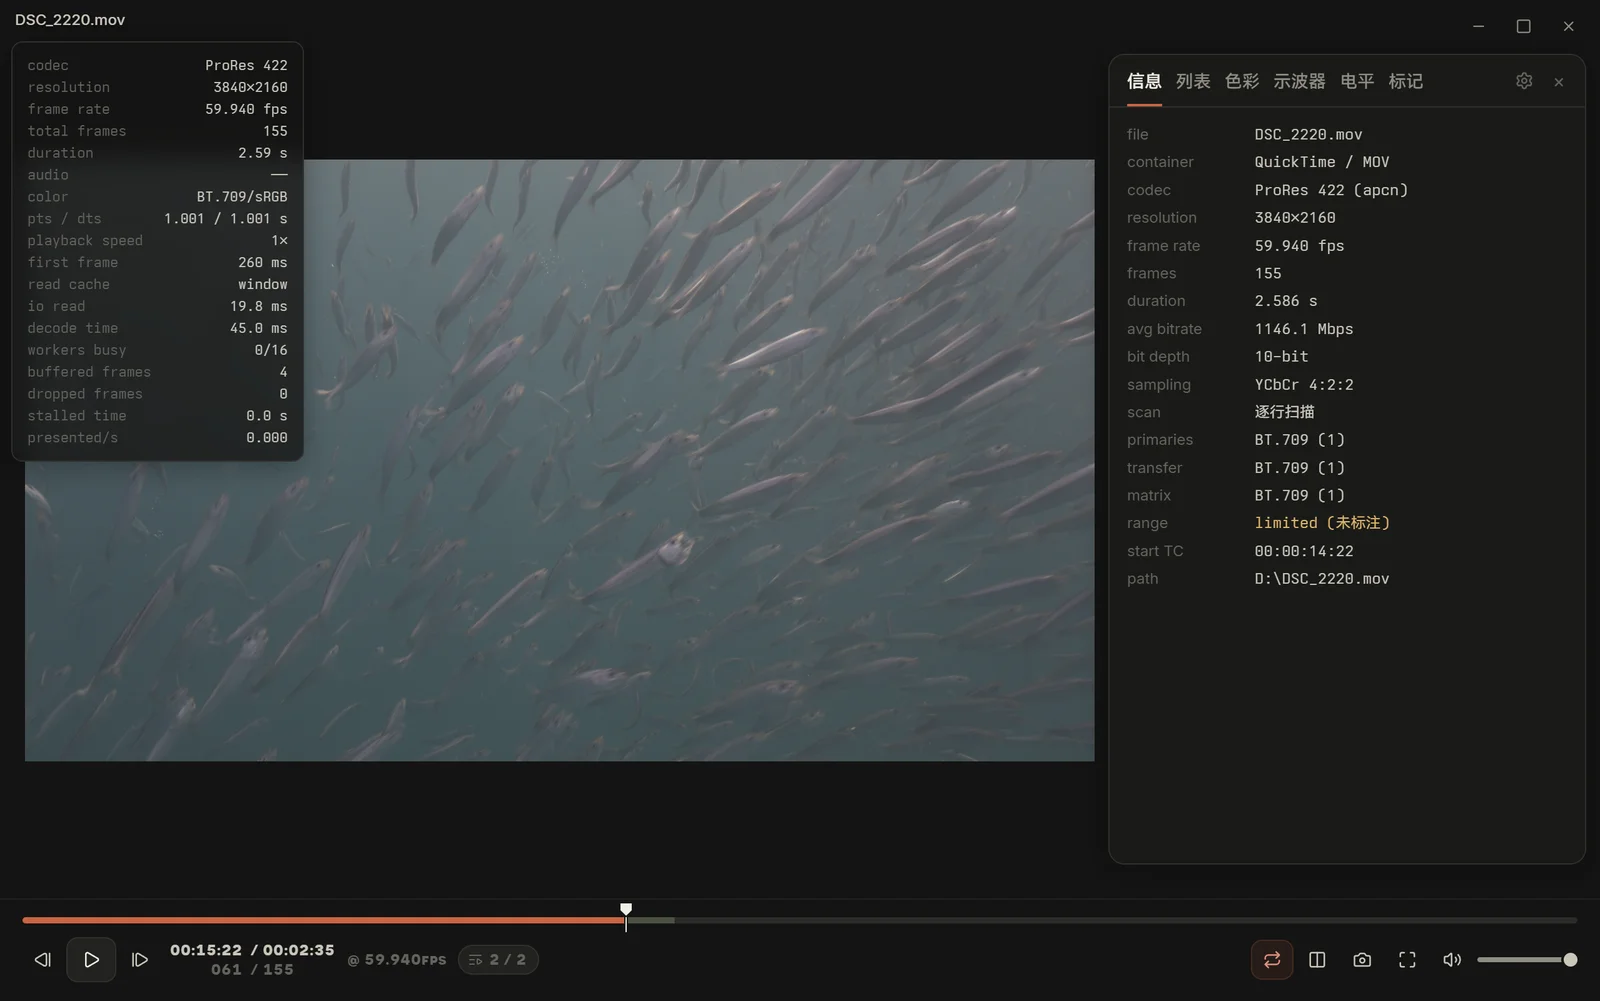The image size is (1600, 1001).
Task: Select the 标记 tab
Action: (x=1406, y=81)
